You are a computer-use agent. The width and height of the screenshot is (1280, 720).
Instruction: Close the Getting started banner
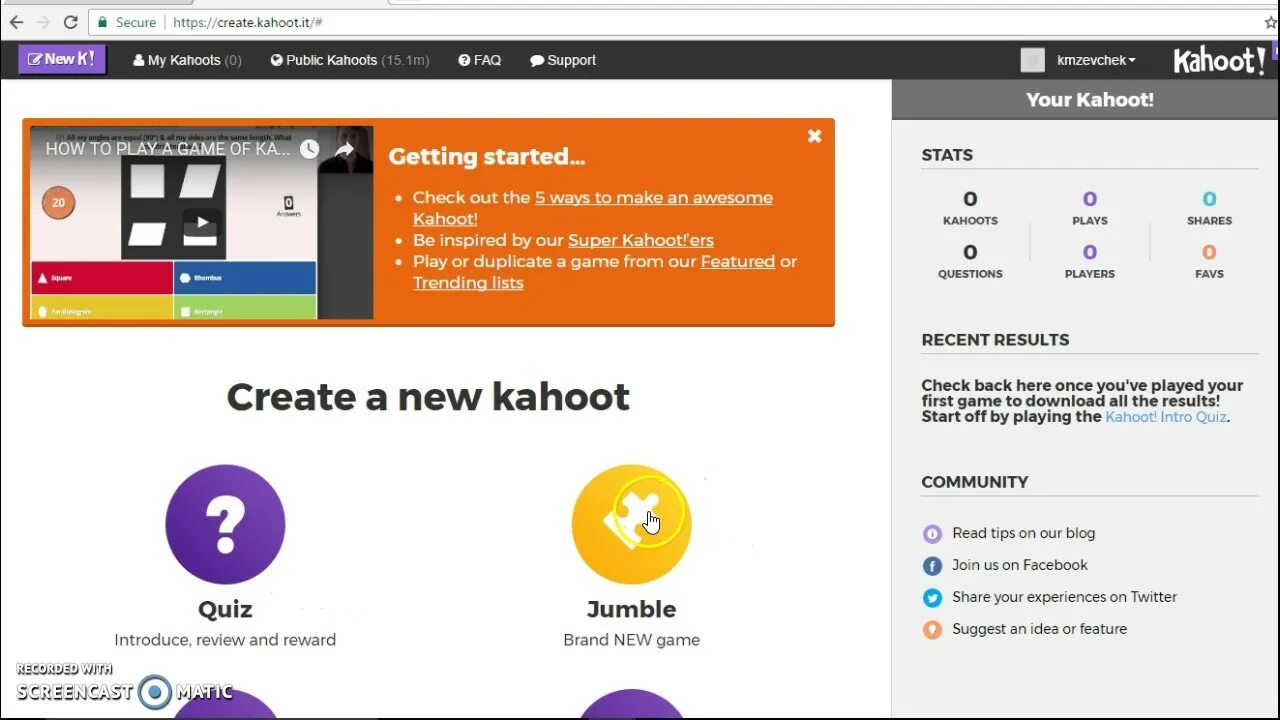click(815, 136)
